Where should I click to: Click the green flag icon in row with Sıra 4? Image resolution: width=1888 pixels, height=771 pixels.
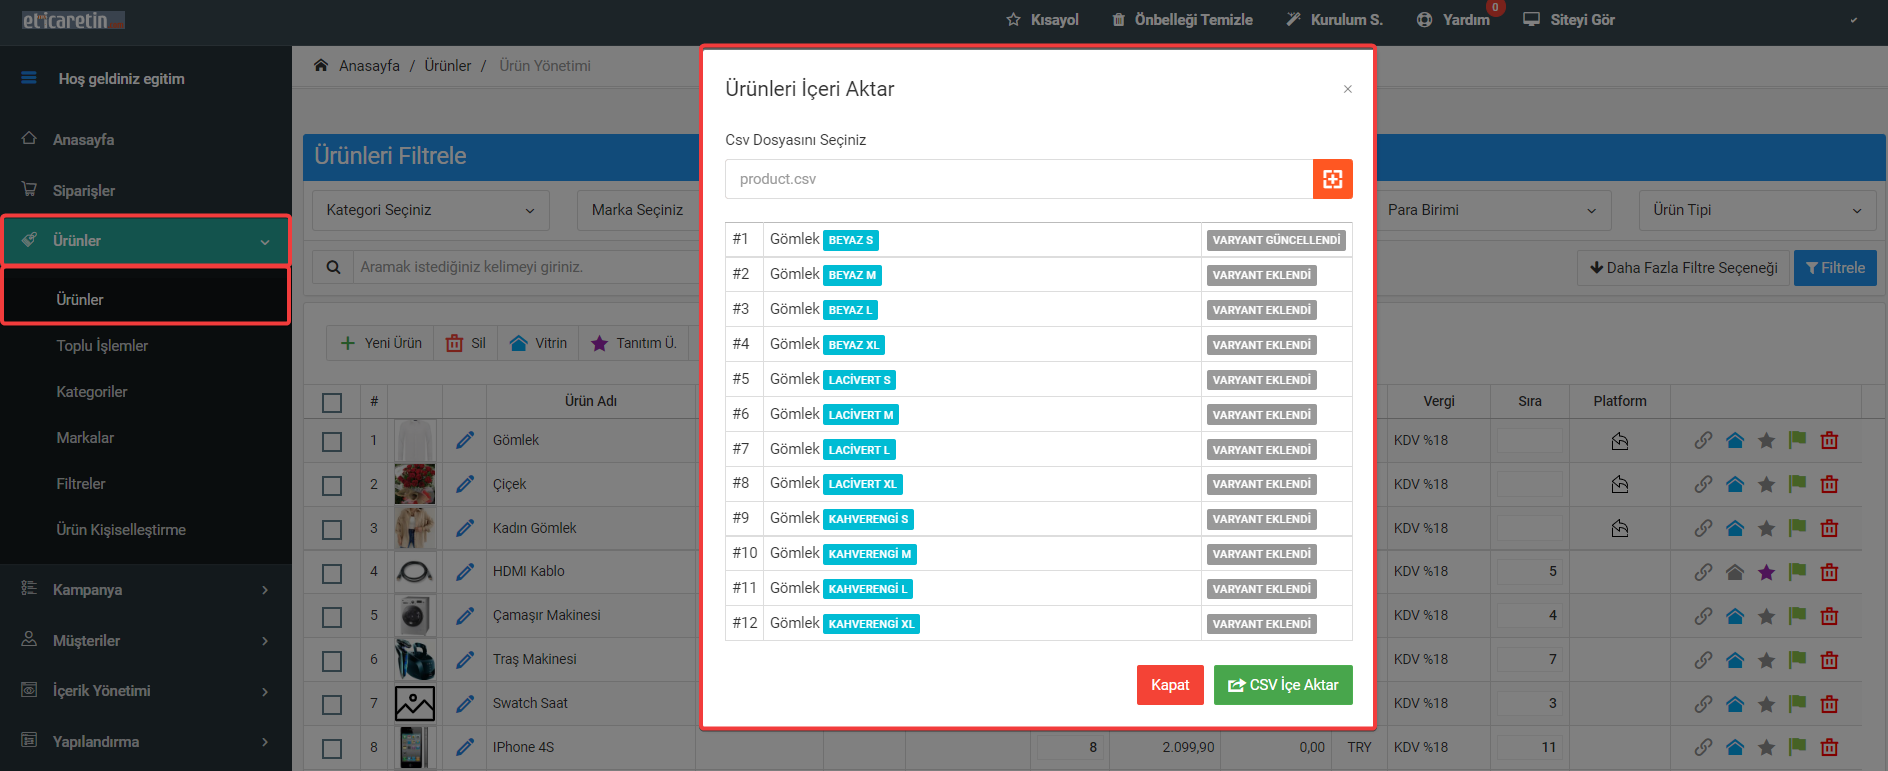coord(1797,615)
